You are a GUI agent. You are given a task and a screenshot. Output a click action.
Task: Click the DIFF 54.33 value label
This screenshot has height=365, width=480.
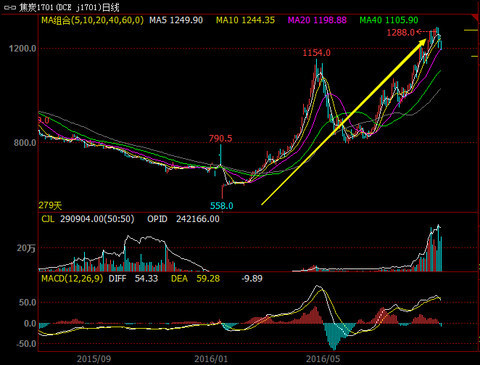point(133,278)
